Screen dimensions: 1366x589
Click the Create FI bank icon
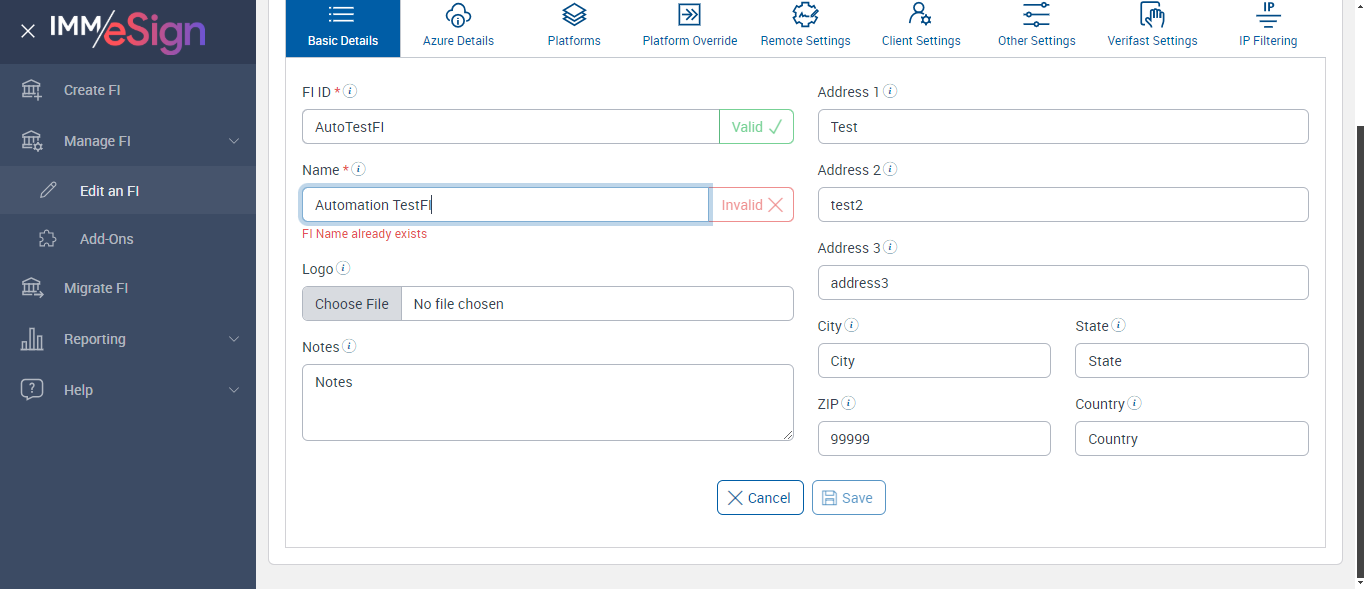pos(32,90)
